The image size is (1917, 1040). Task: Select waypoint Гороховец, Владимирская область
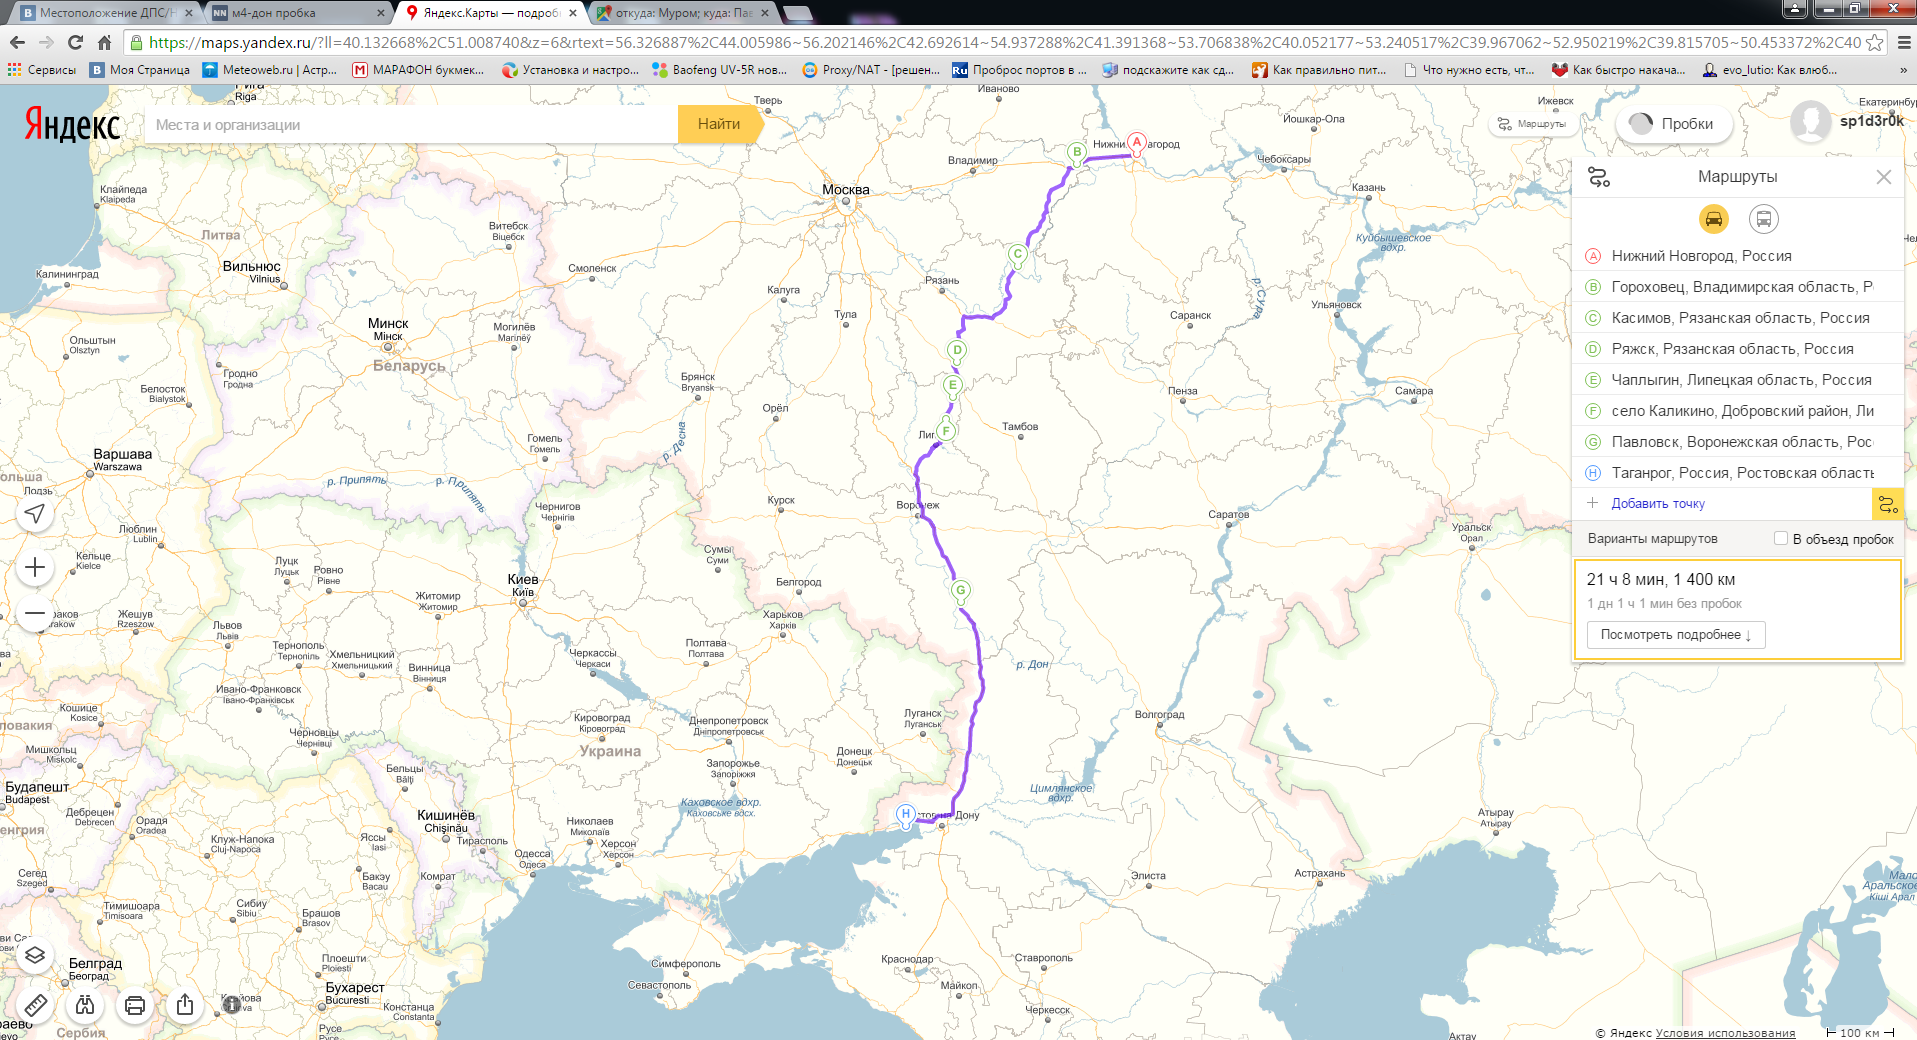(1737, 287)
